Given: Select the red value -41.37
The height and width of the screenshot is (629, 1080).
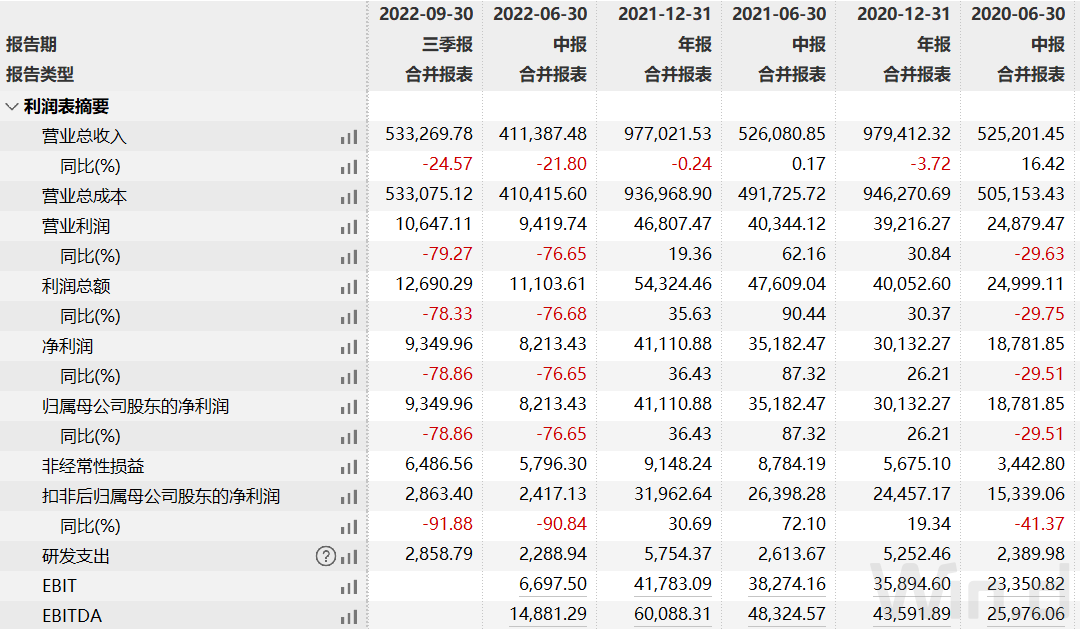Looking at the screenshot, I should pyautogui.click(x=1039, y=524).
